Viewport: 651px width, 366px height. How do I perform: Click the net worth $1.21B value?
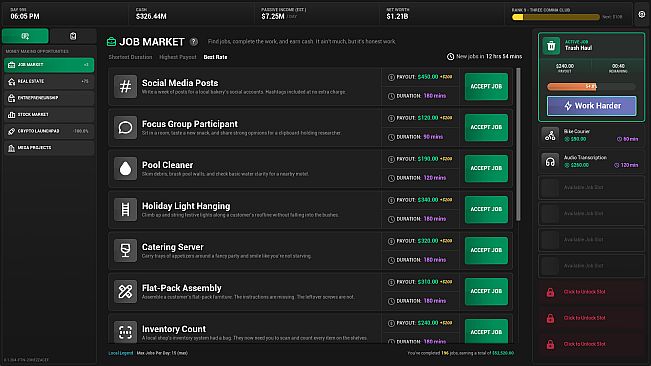pos(397,17)
